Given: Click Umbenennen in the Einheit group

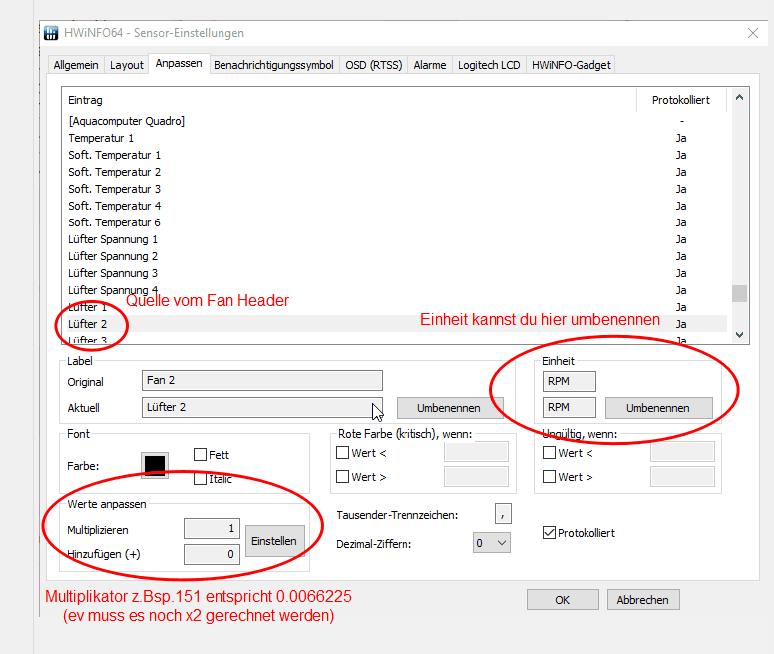Looking at the screenshot, I should tap(658, 408).
